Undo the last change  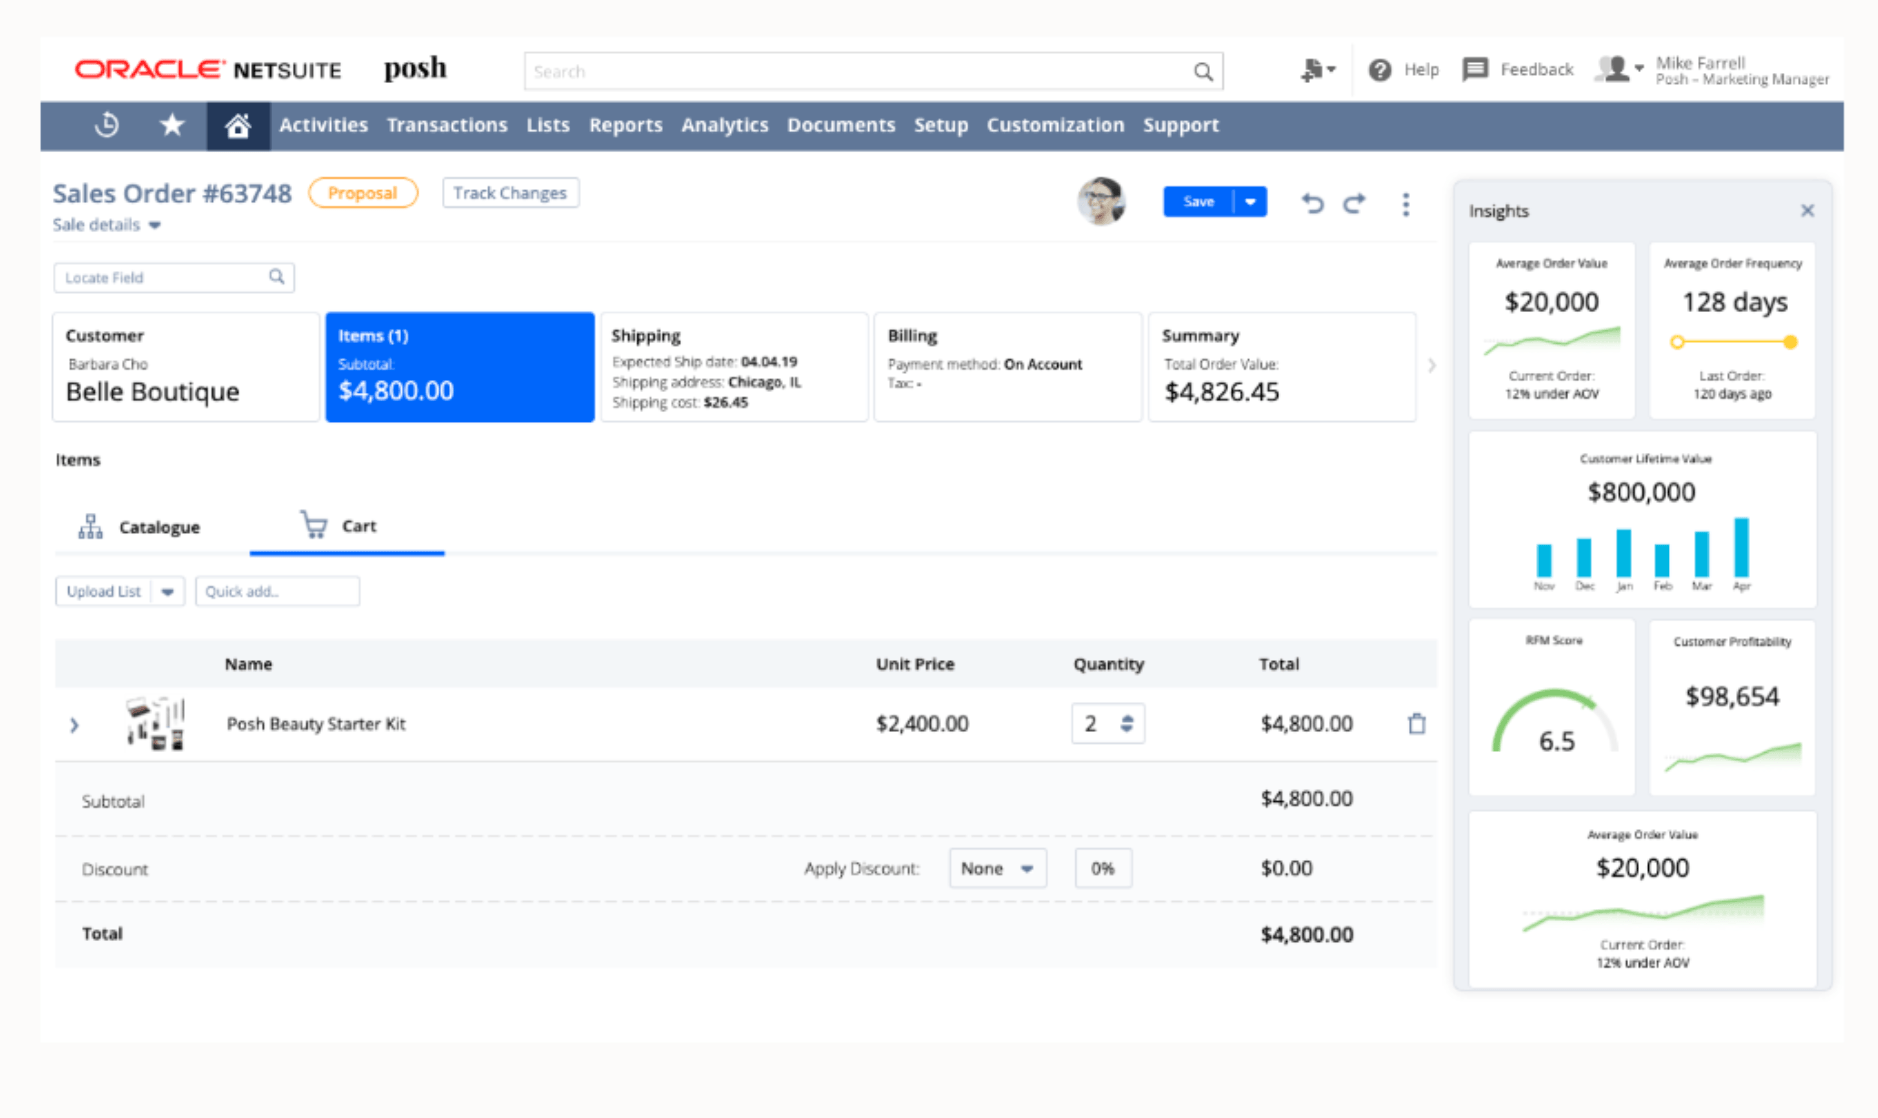1312,203
